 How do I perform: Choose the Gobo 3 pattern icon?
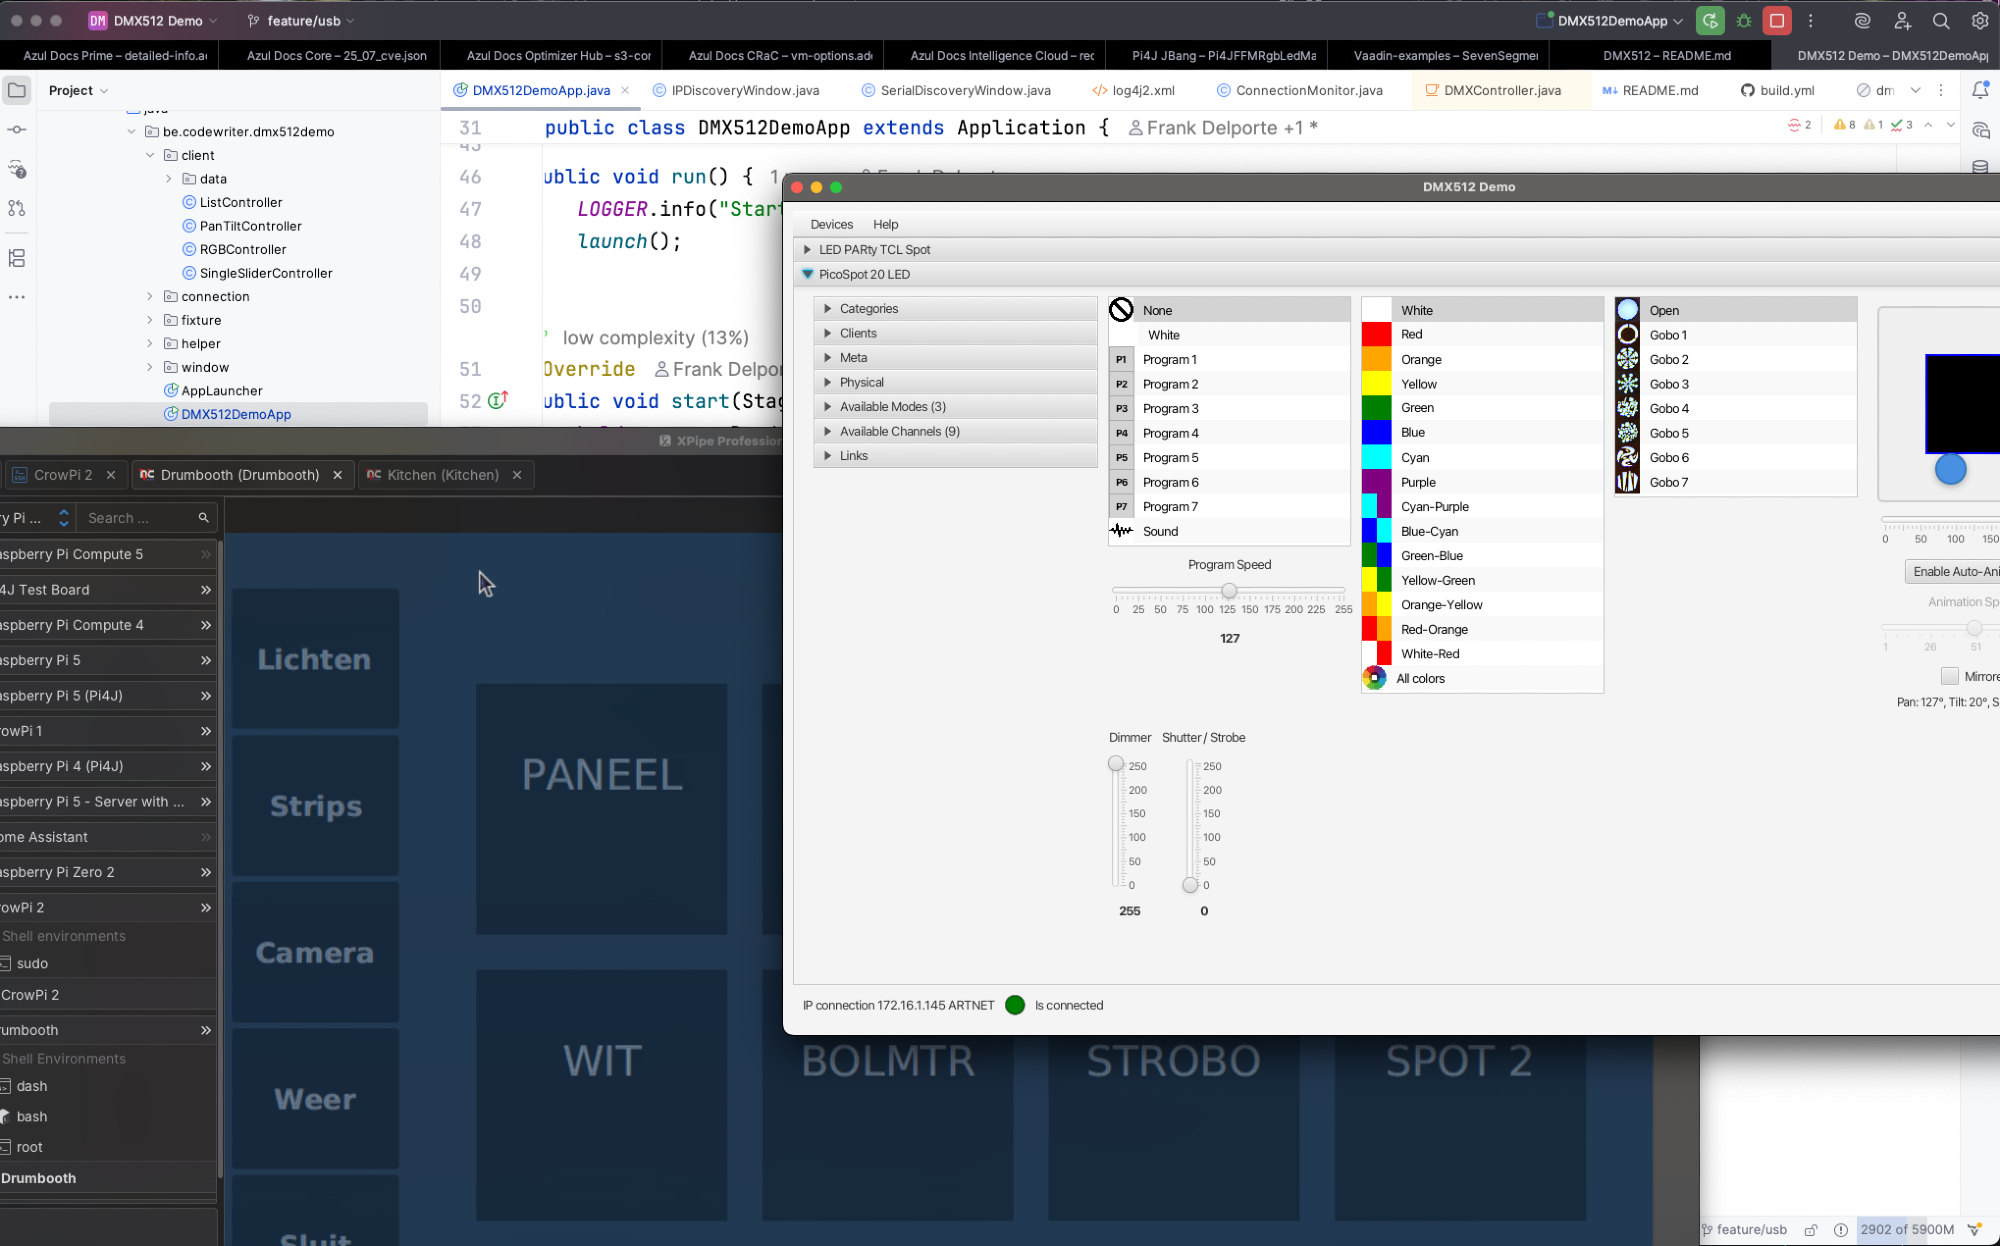point(1628,384)
